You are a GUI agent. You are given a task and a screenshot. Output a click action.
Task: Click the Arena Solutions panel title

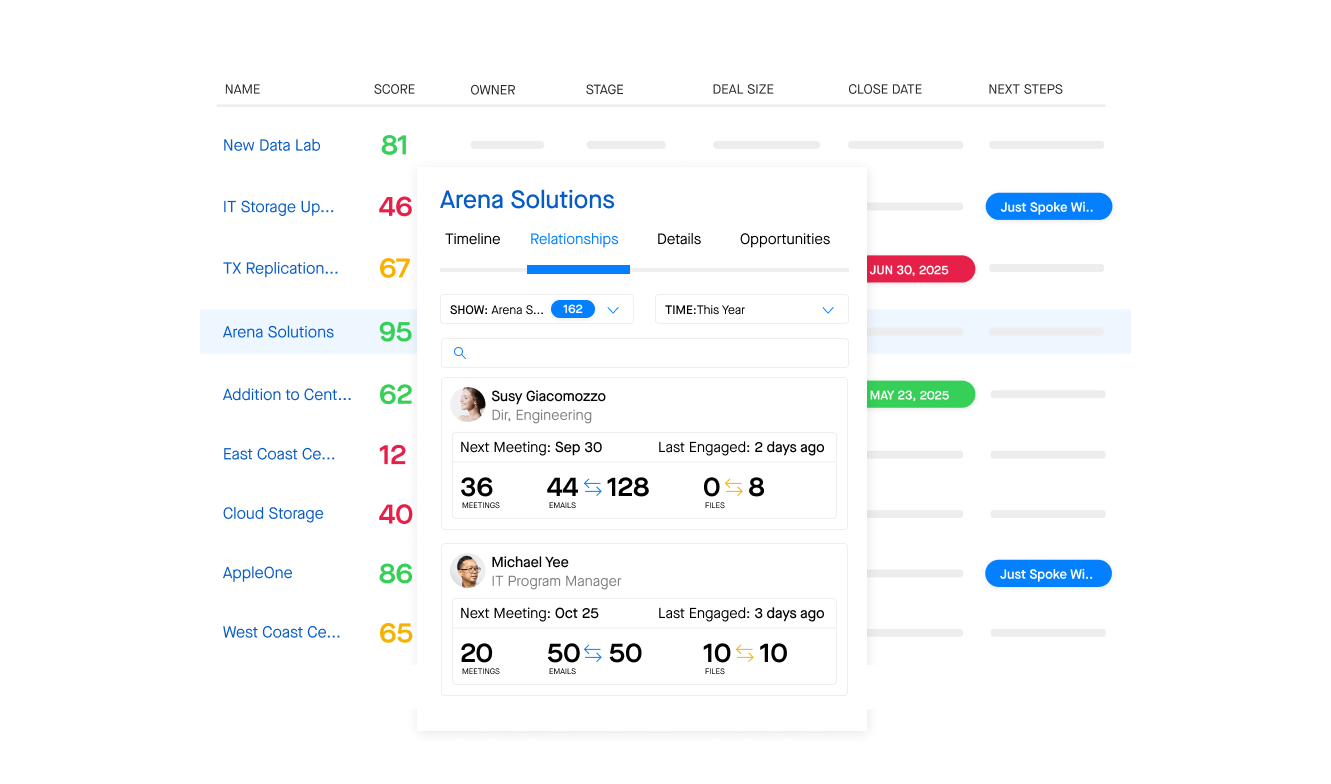[528, 200]
